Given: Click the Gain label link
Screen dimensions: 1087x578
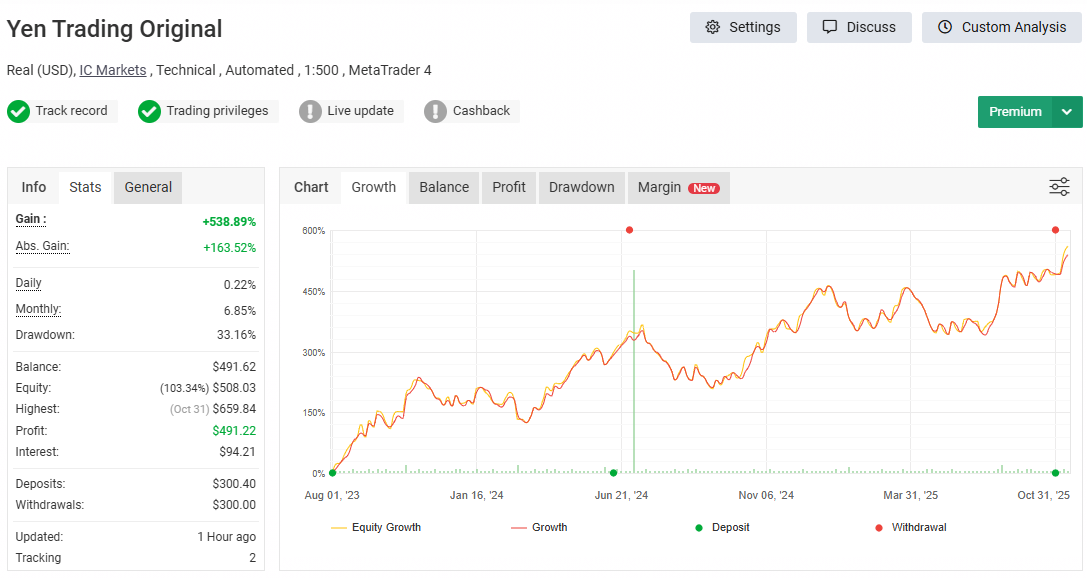Looking at the screenshot, I should (31, 219).
